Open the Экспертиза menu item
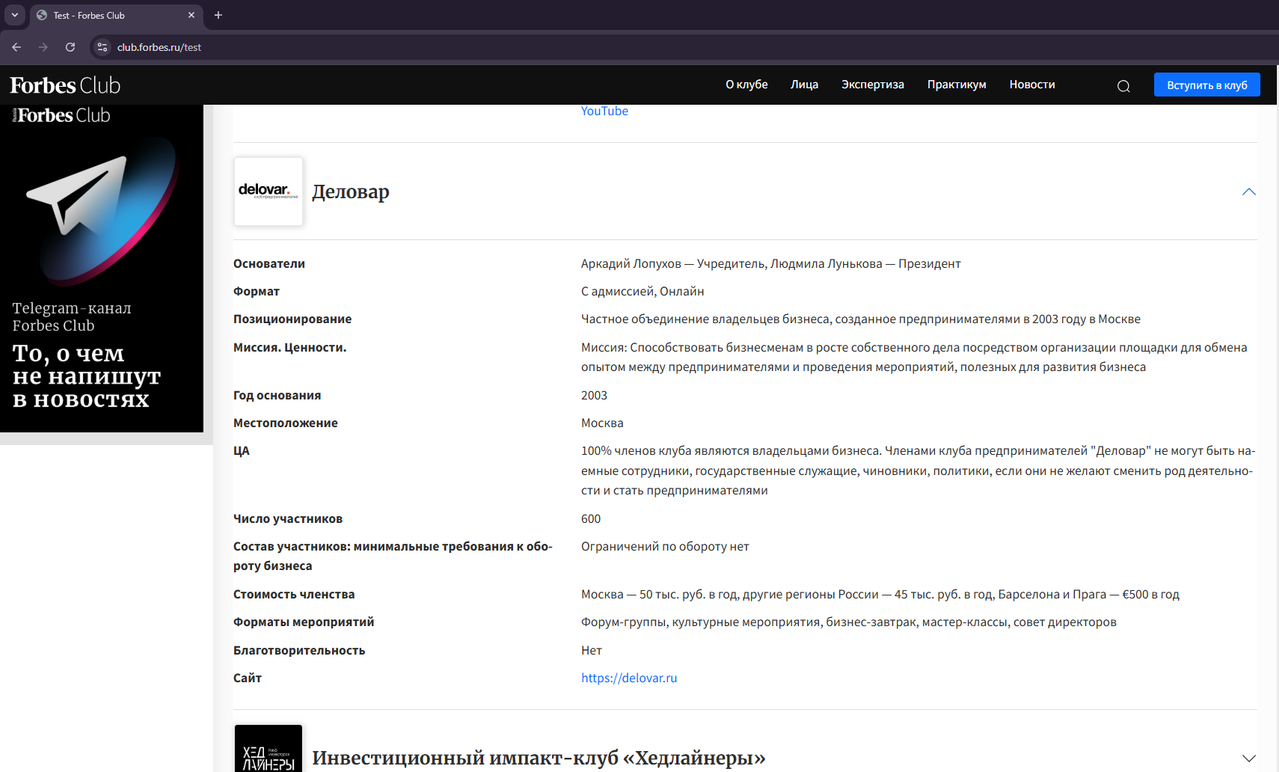 (x=872, y=85)
